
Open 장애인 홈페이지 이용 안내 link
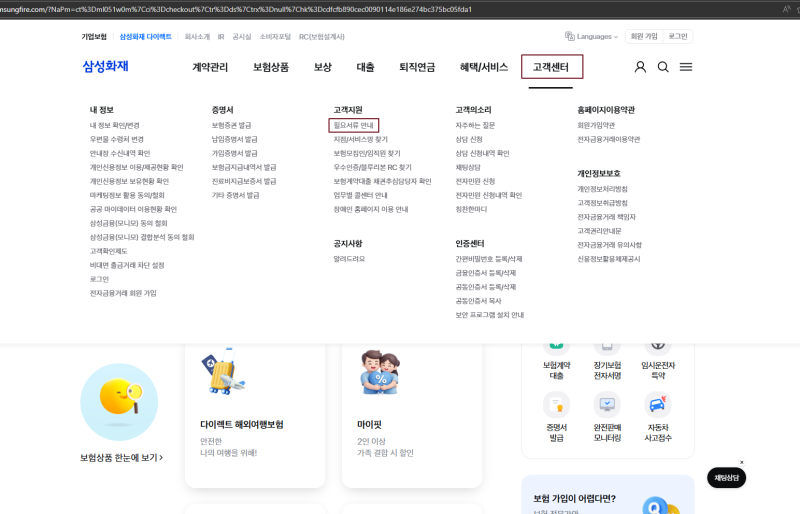[370, 209]
